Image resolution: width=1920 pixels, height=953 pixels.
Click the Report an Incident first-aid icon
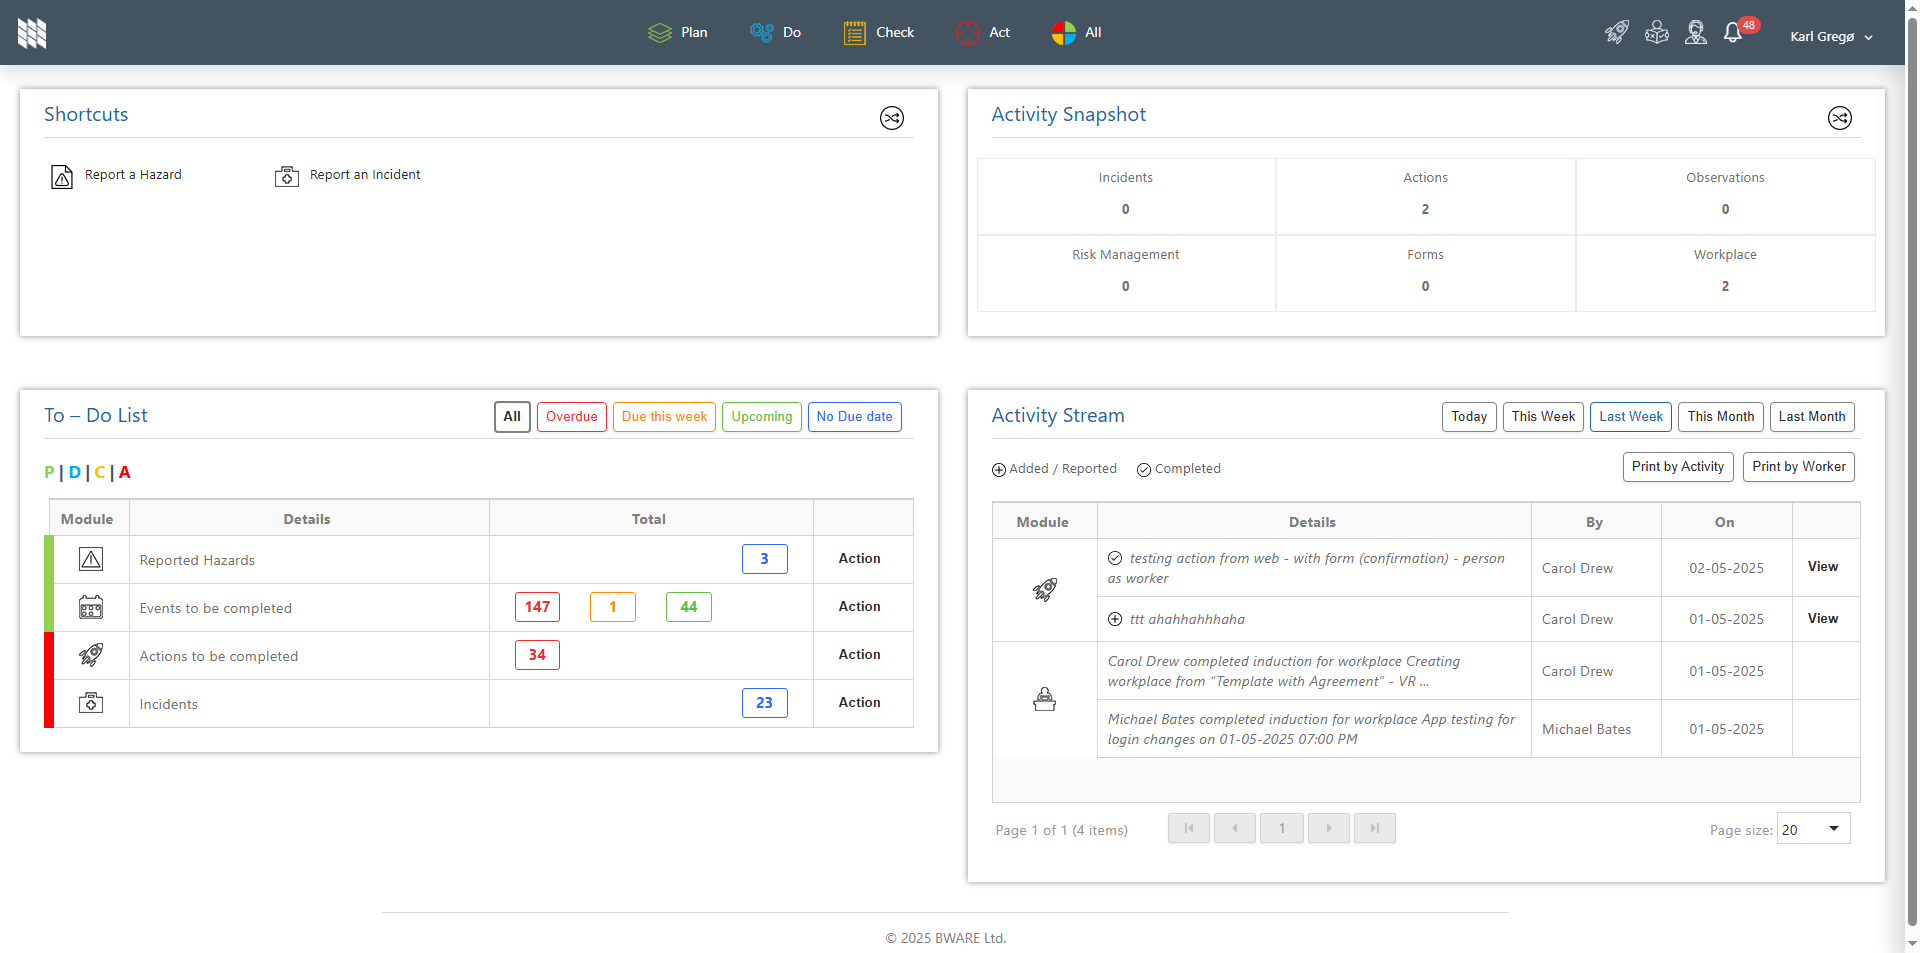[x=287, y=177]
